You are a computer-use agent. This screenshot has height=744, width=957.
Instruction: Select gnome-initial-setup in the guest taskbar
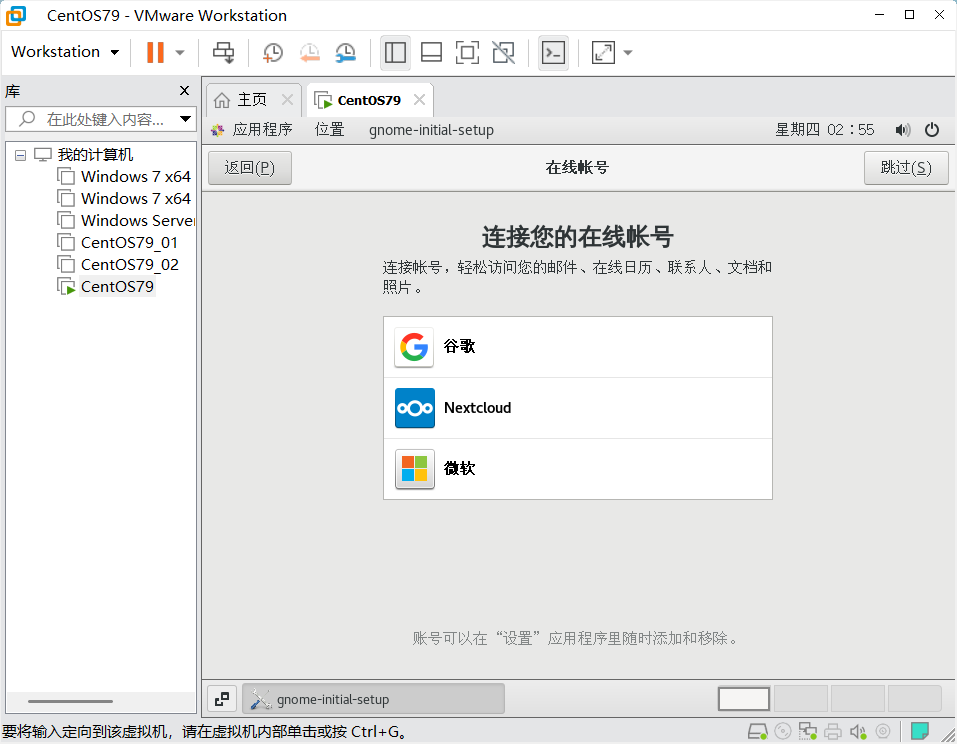pos(374,699)
